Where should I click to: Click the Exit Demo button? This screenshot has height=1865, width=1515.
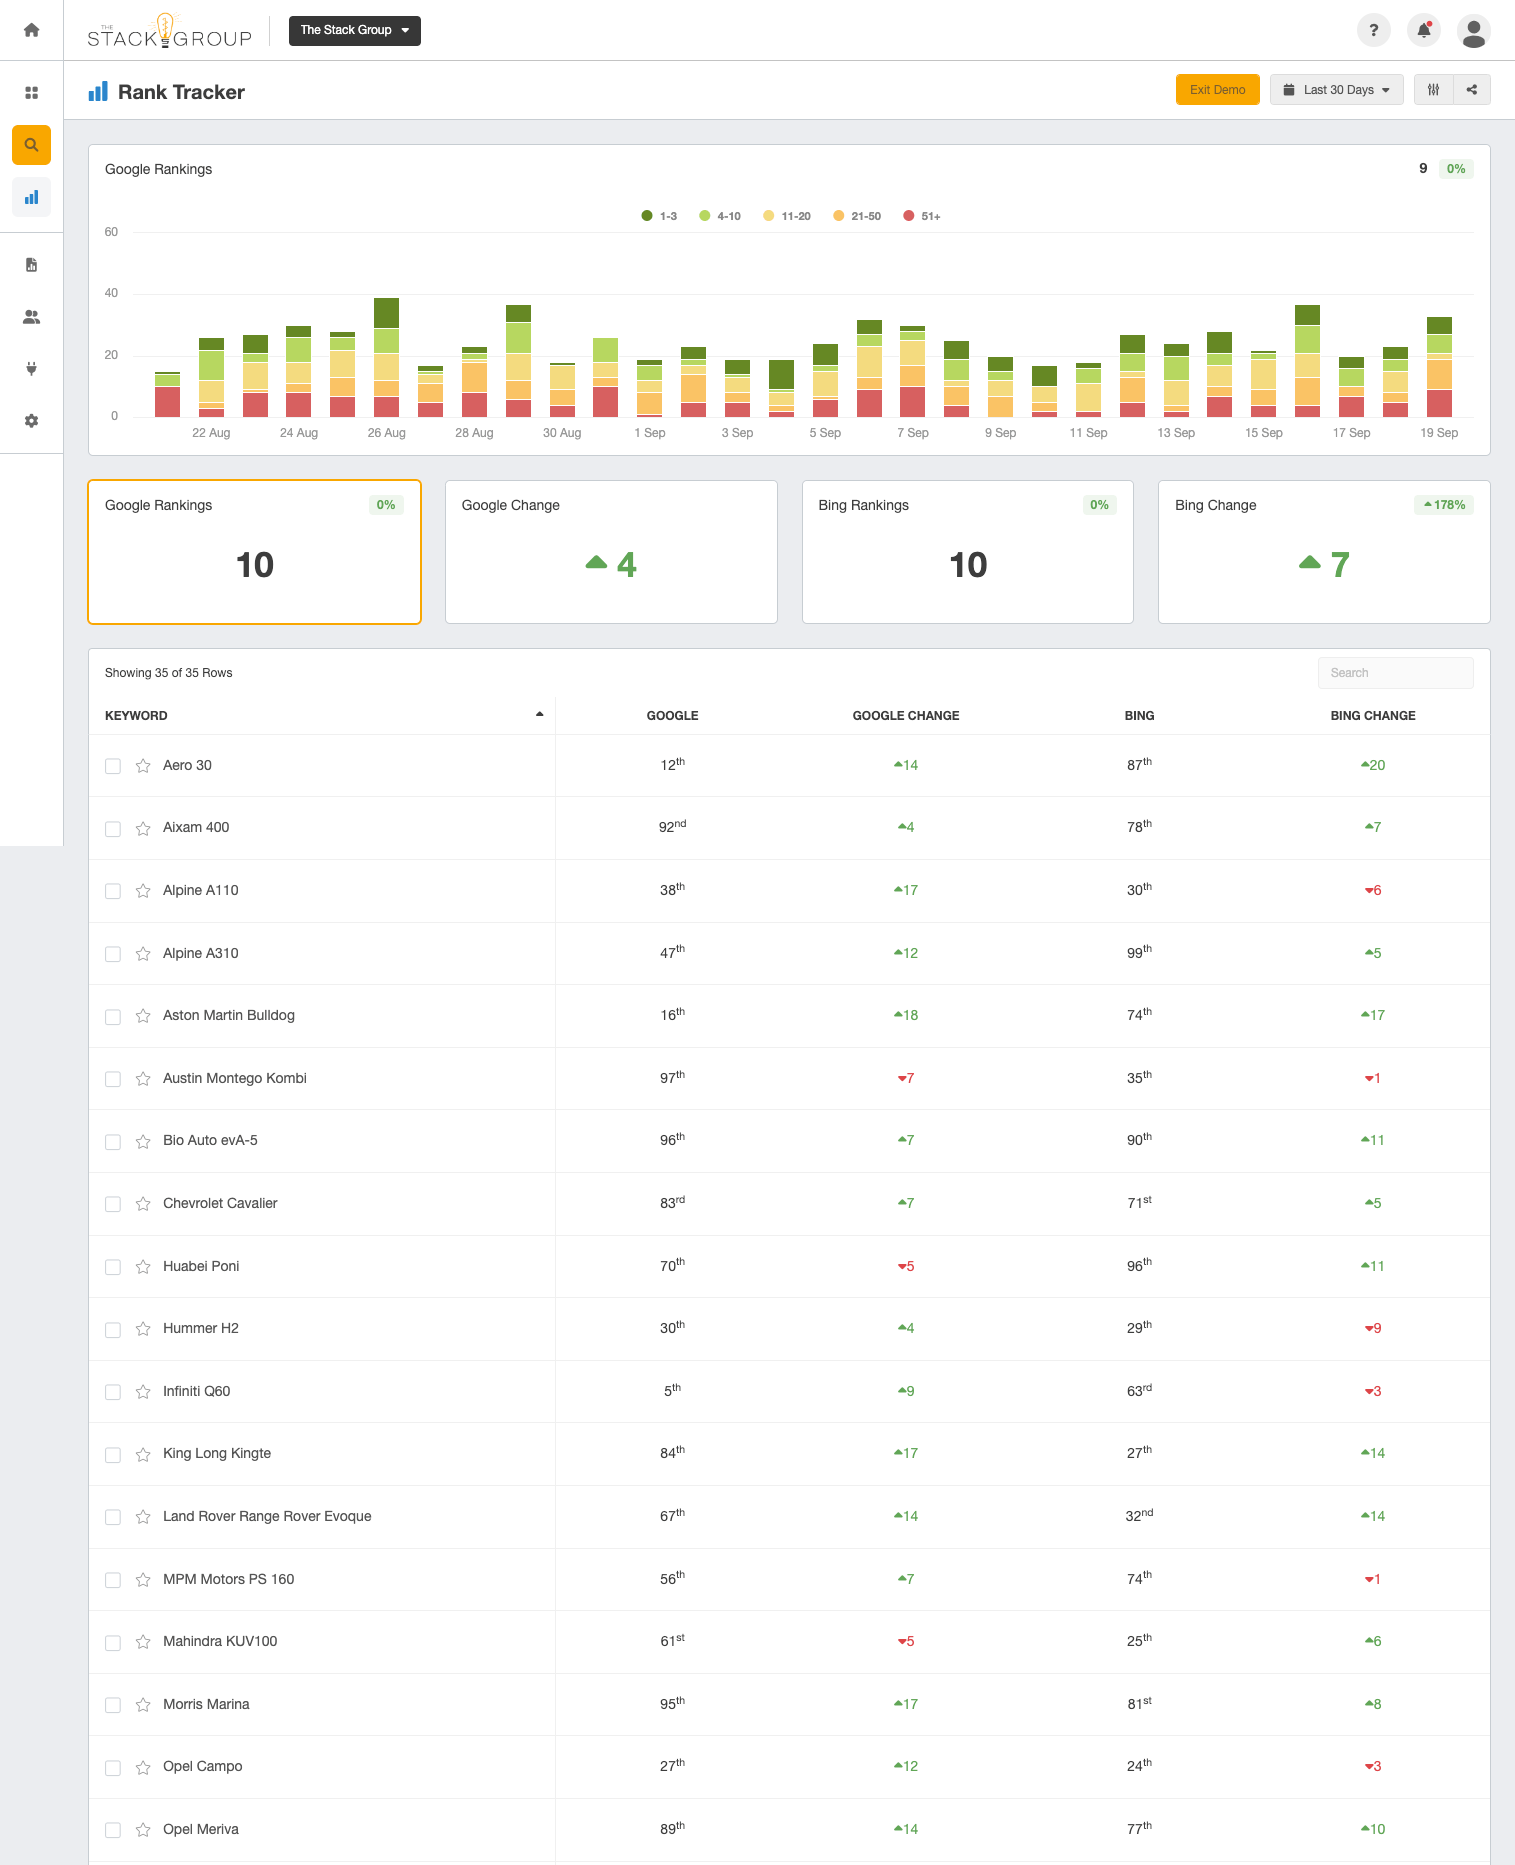[x=1217, y=90]
